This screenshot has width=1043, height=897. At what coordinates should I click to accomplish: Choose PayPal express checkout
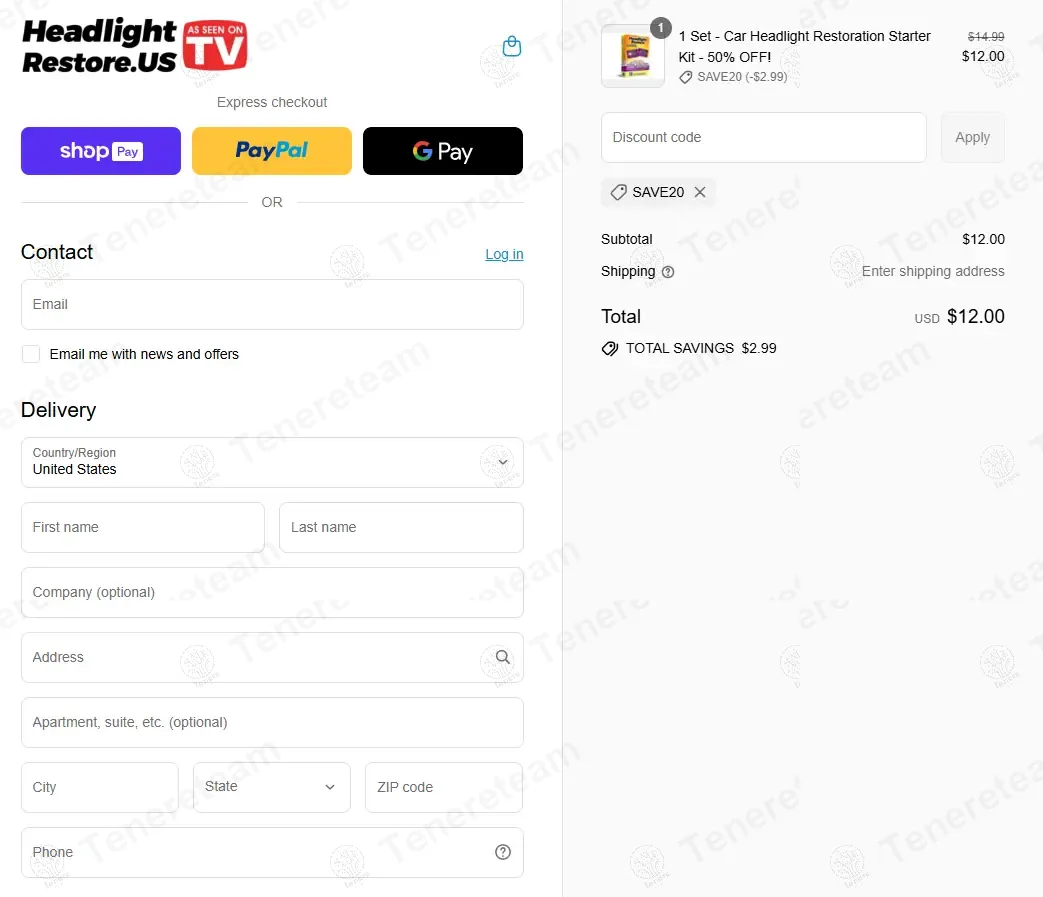271,151
